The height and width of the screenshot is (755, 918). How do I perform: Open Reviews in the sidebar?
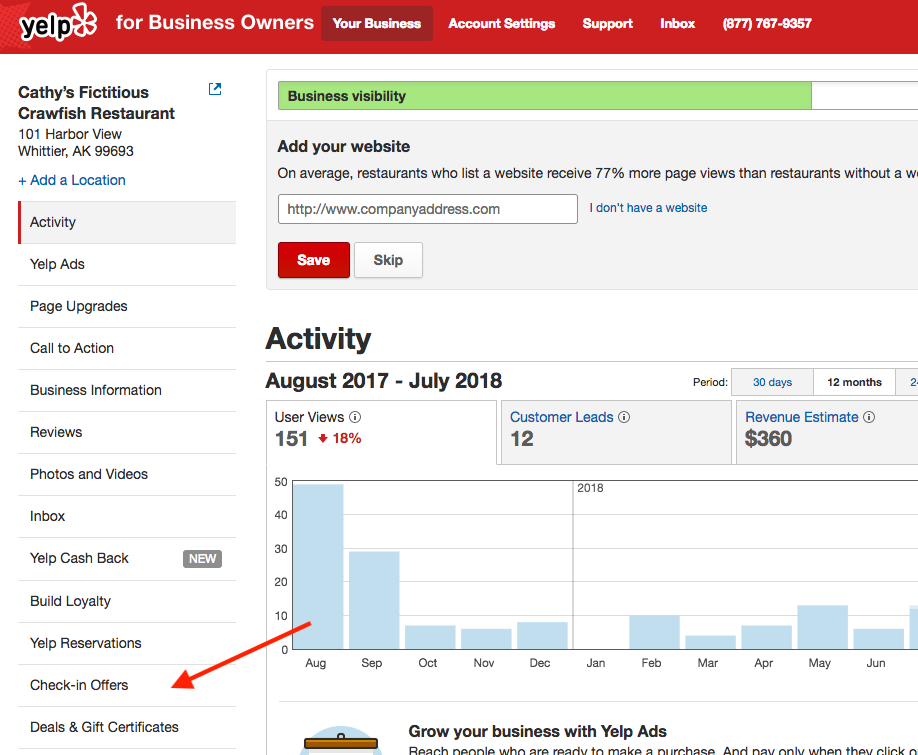click(x=127, y=433)
